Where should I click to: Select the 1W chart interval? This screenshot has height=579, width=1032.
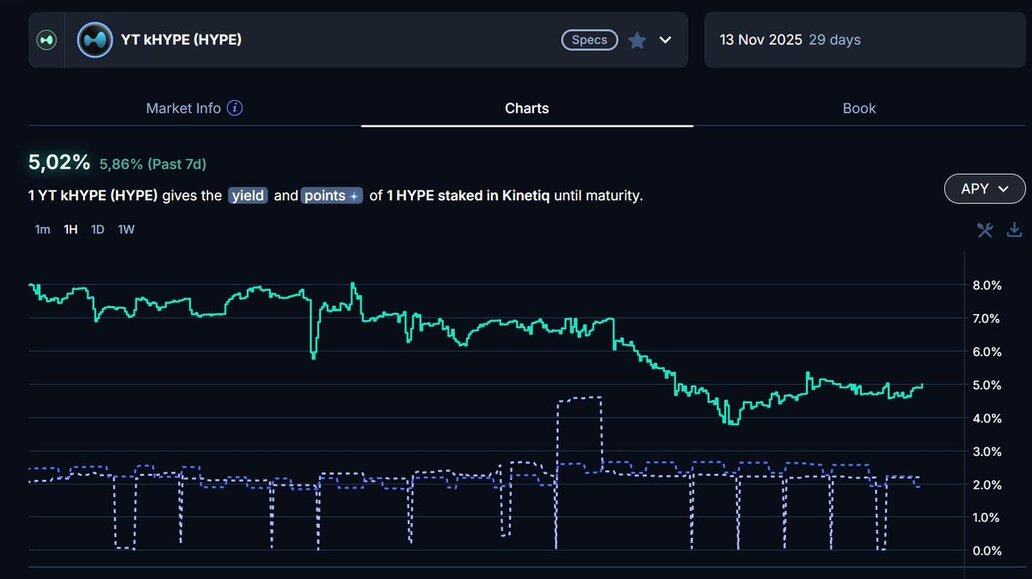(x=126, y=229)
